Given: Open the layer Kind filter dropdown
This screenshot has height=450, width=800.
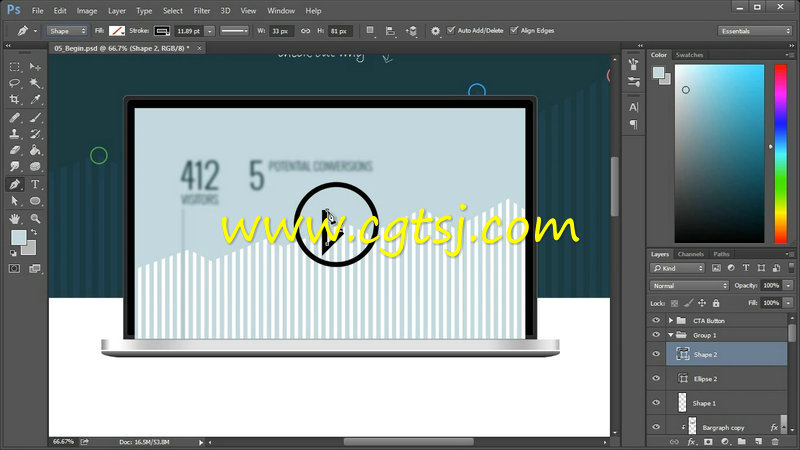Looking at the screenshot, I should click(677, 268).
